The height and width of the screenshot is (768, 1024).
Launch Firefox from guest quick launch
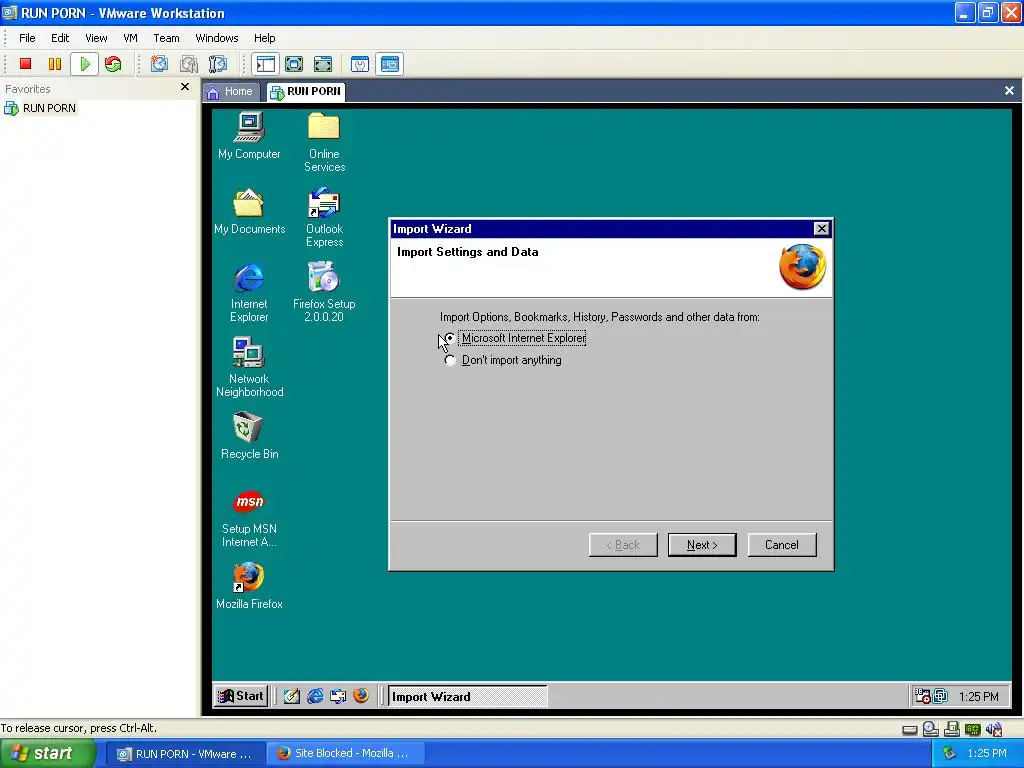tap(360, 696)
